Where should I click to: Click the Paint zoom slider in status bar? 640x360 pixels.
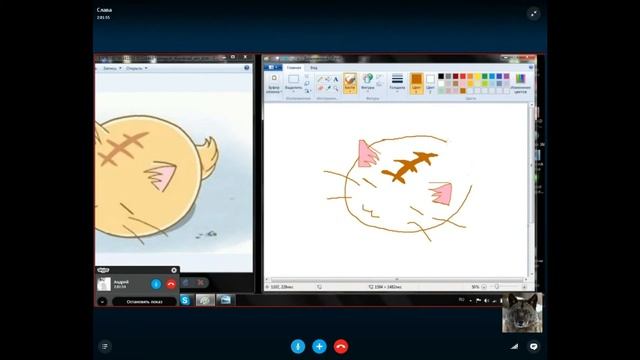tap(497, 287)
